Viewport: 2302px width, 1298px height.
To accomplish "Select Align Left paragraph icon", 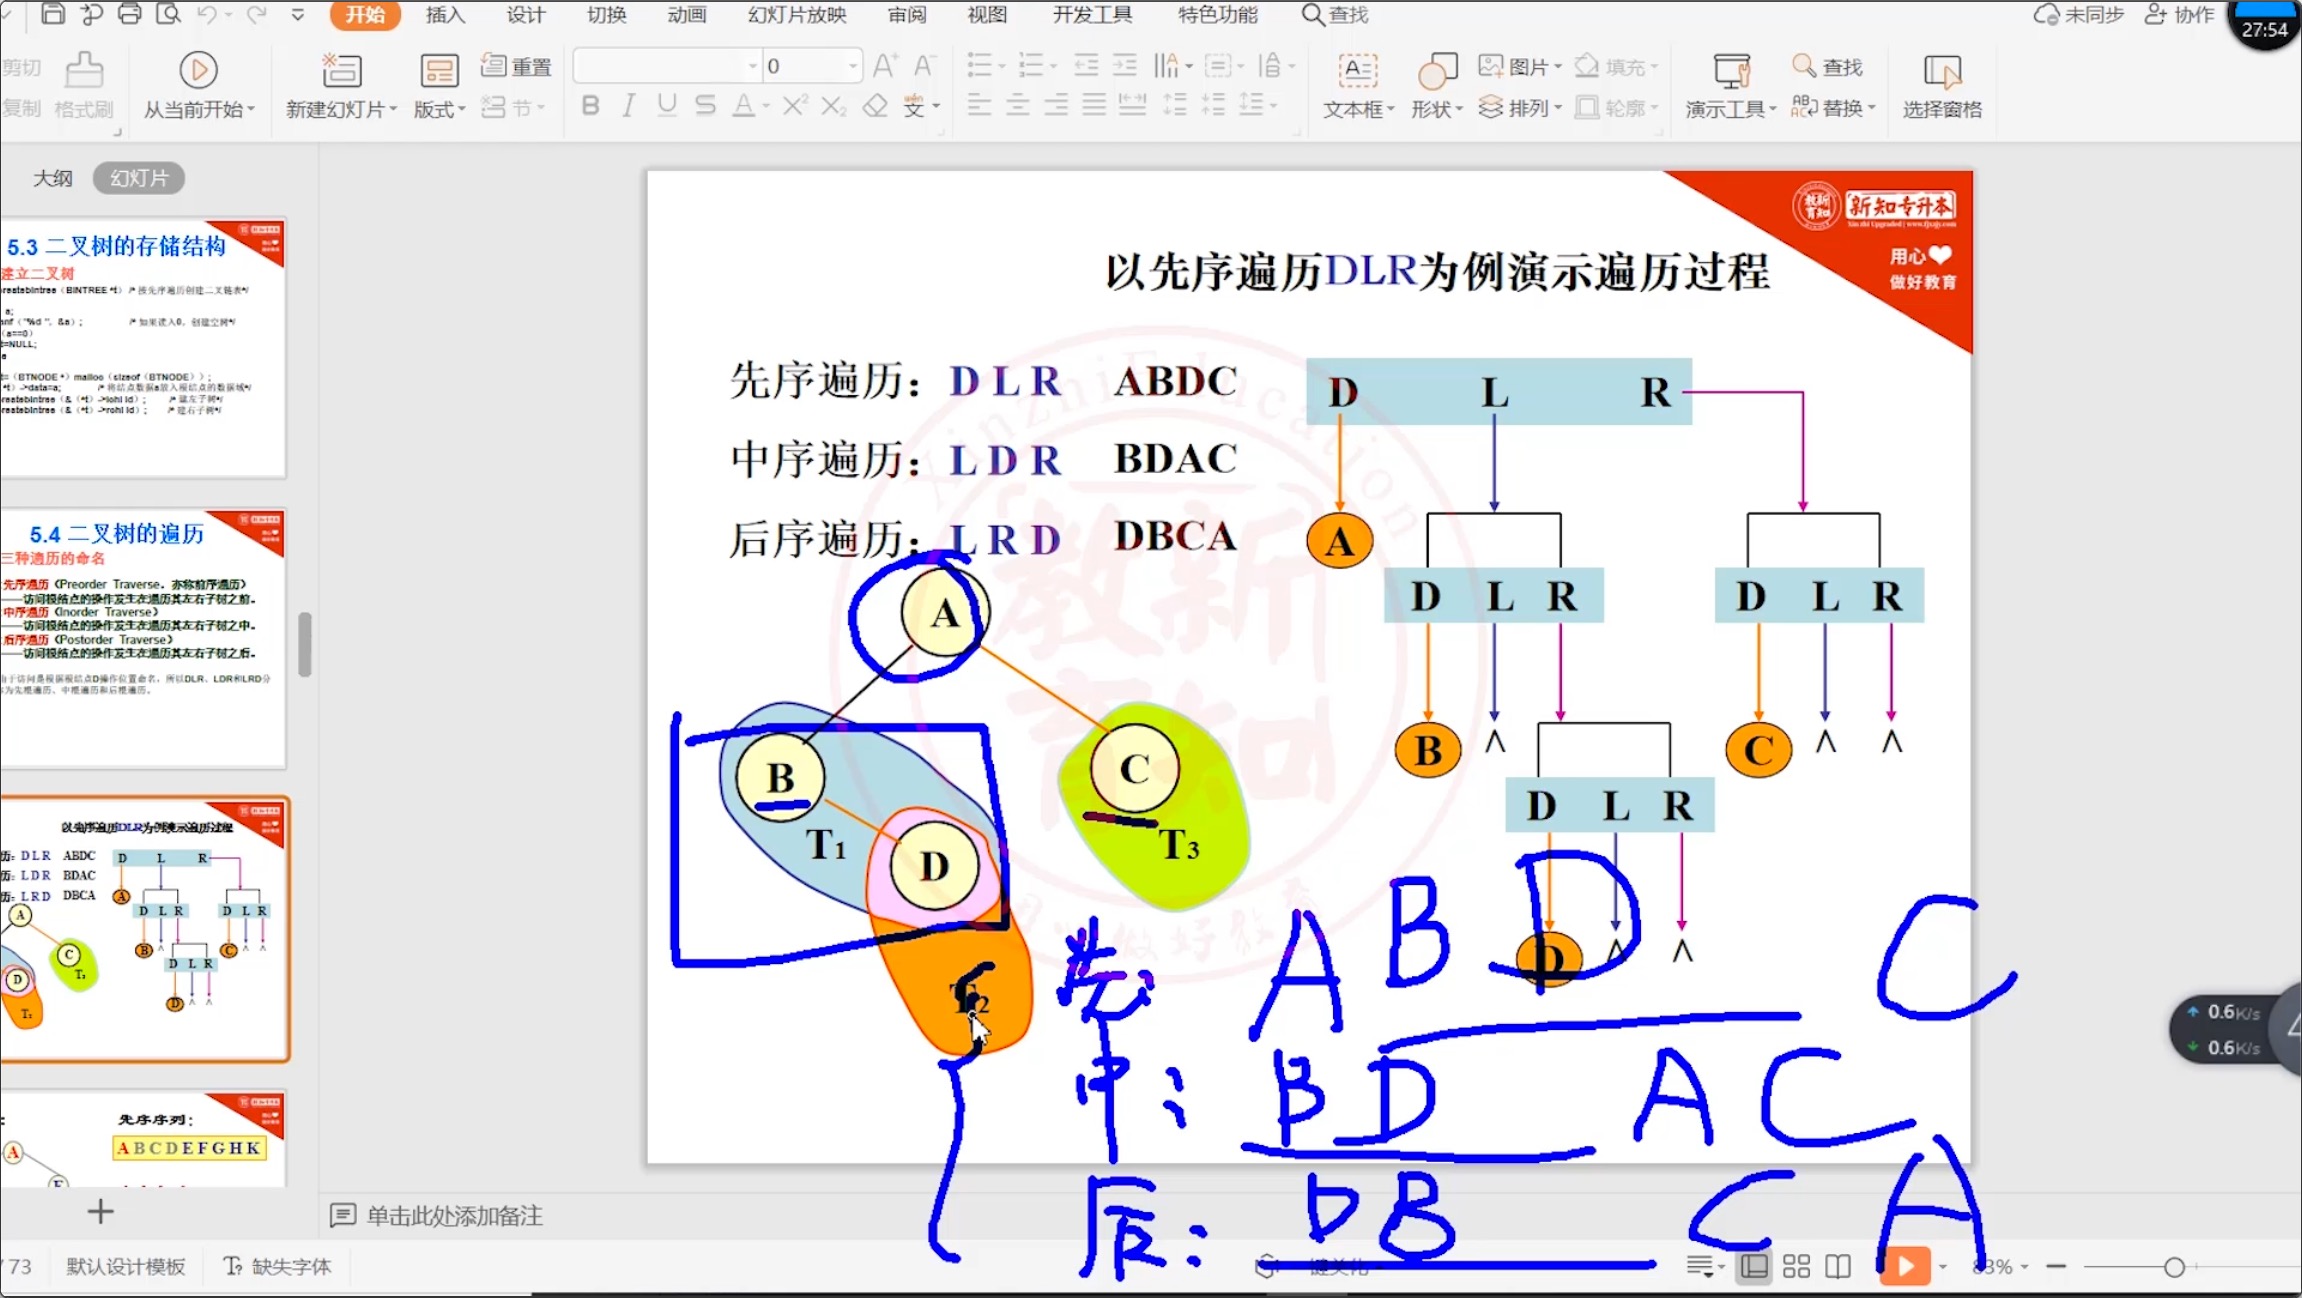I will [x=979, y=104].
